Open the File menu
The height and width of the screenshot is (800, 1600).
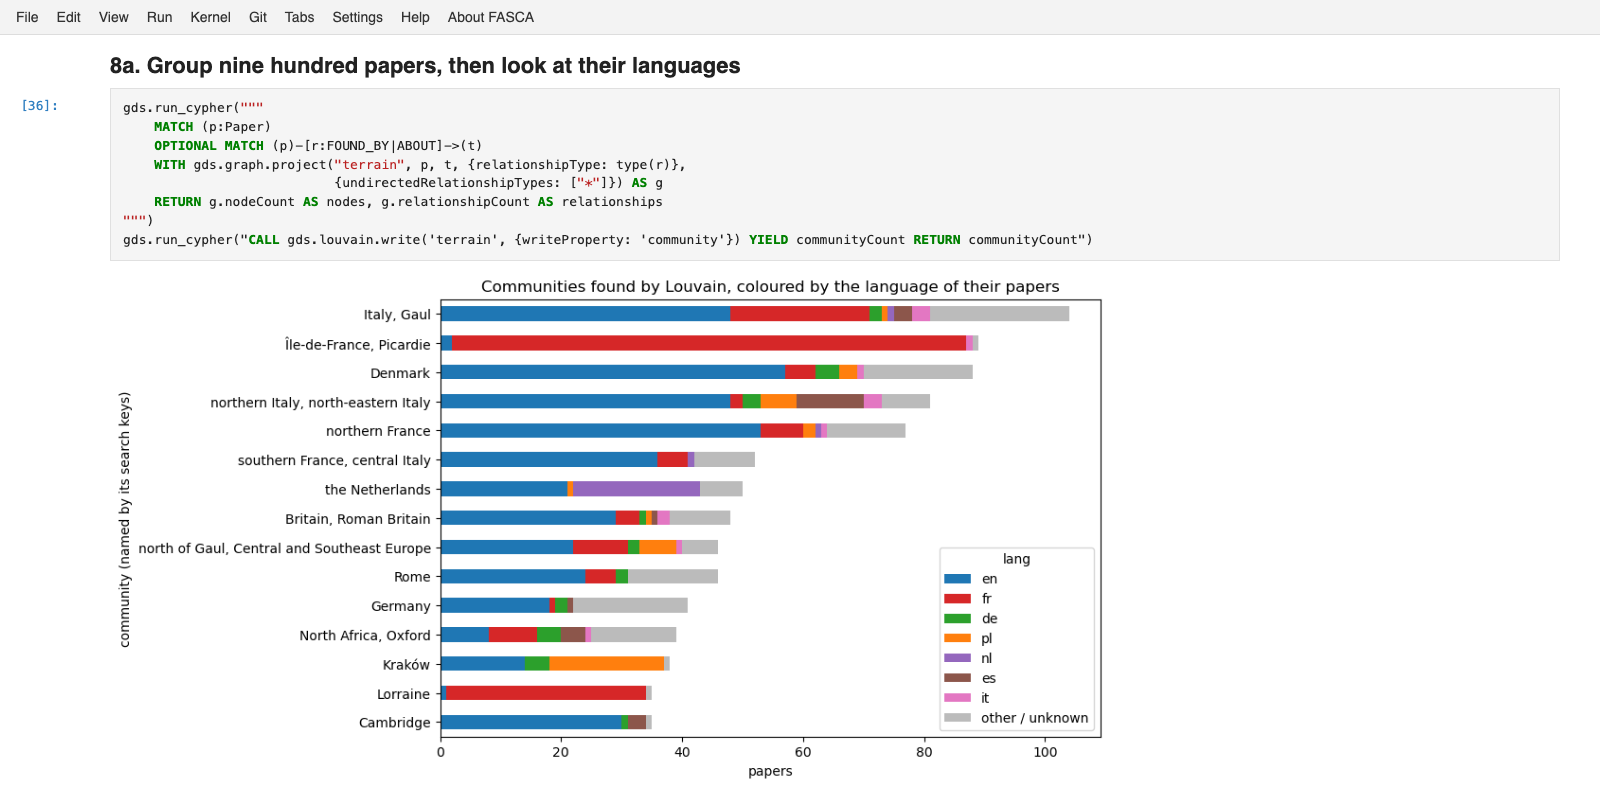(x=27, y=17)
